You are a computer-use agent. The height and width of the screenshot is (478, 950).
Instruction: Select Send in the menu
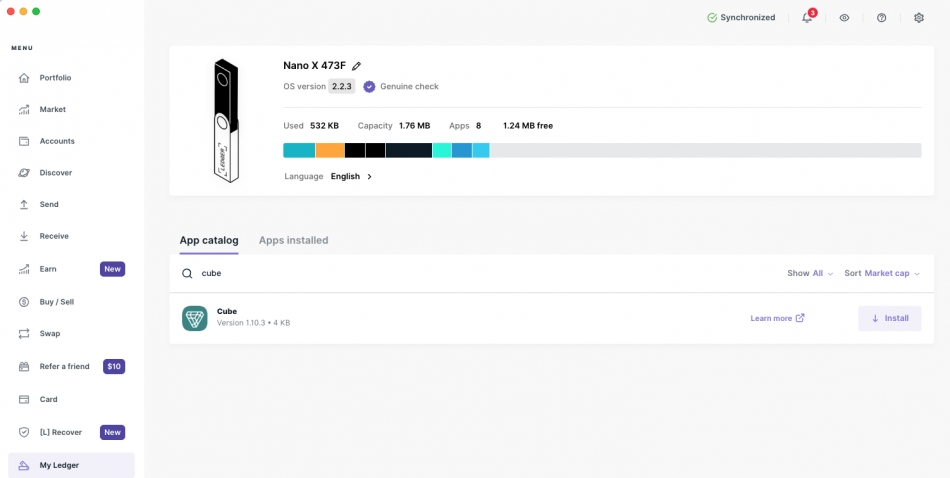pos(71,204)
